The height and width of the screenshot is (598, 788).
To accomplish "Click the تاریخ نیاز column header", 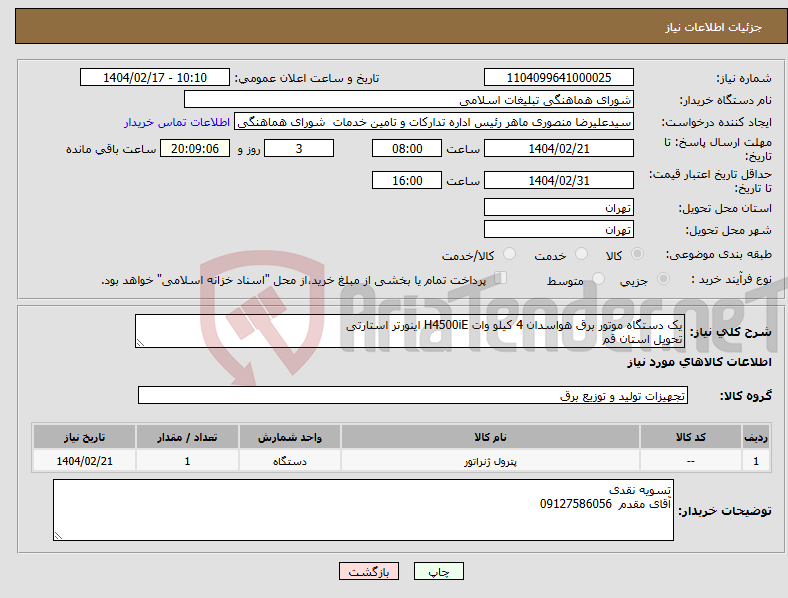I will click(84, 437).
